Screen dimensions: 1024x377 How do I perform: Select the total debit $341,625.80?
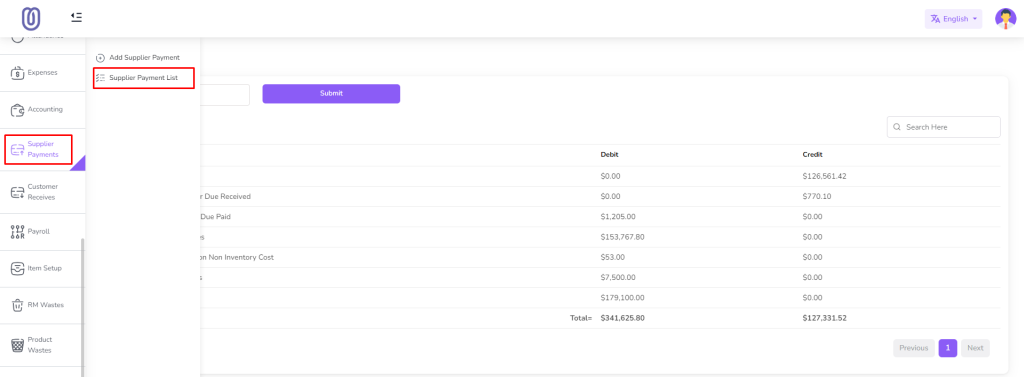click(x=623, y=318)
